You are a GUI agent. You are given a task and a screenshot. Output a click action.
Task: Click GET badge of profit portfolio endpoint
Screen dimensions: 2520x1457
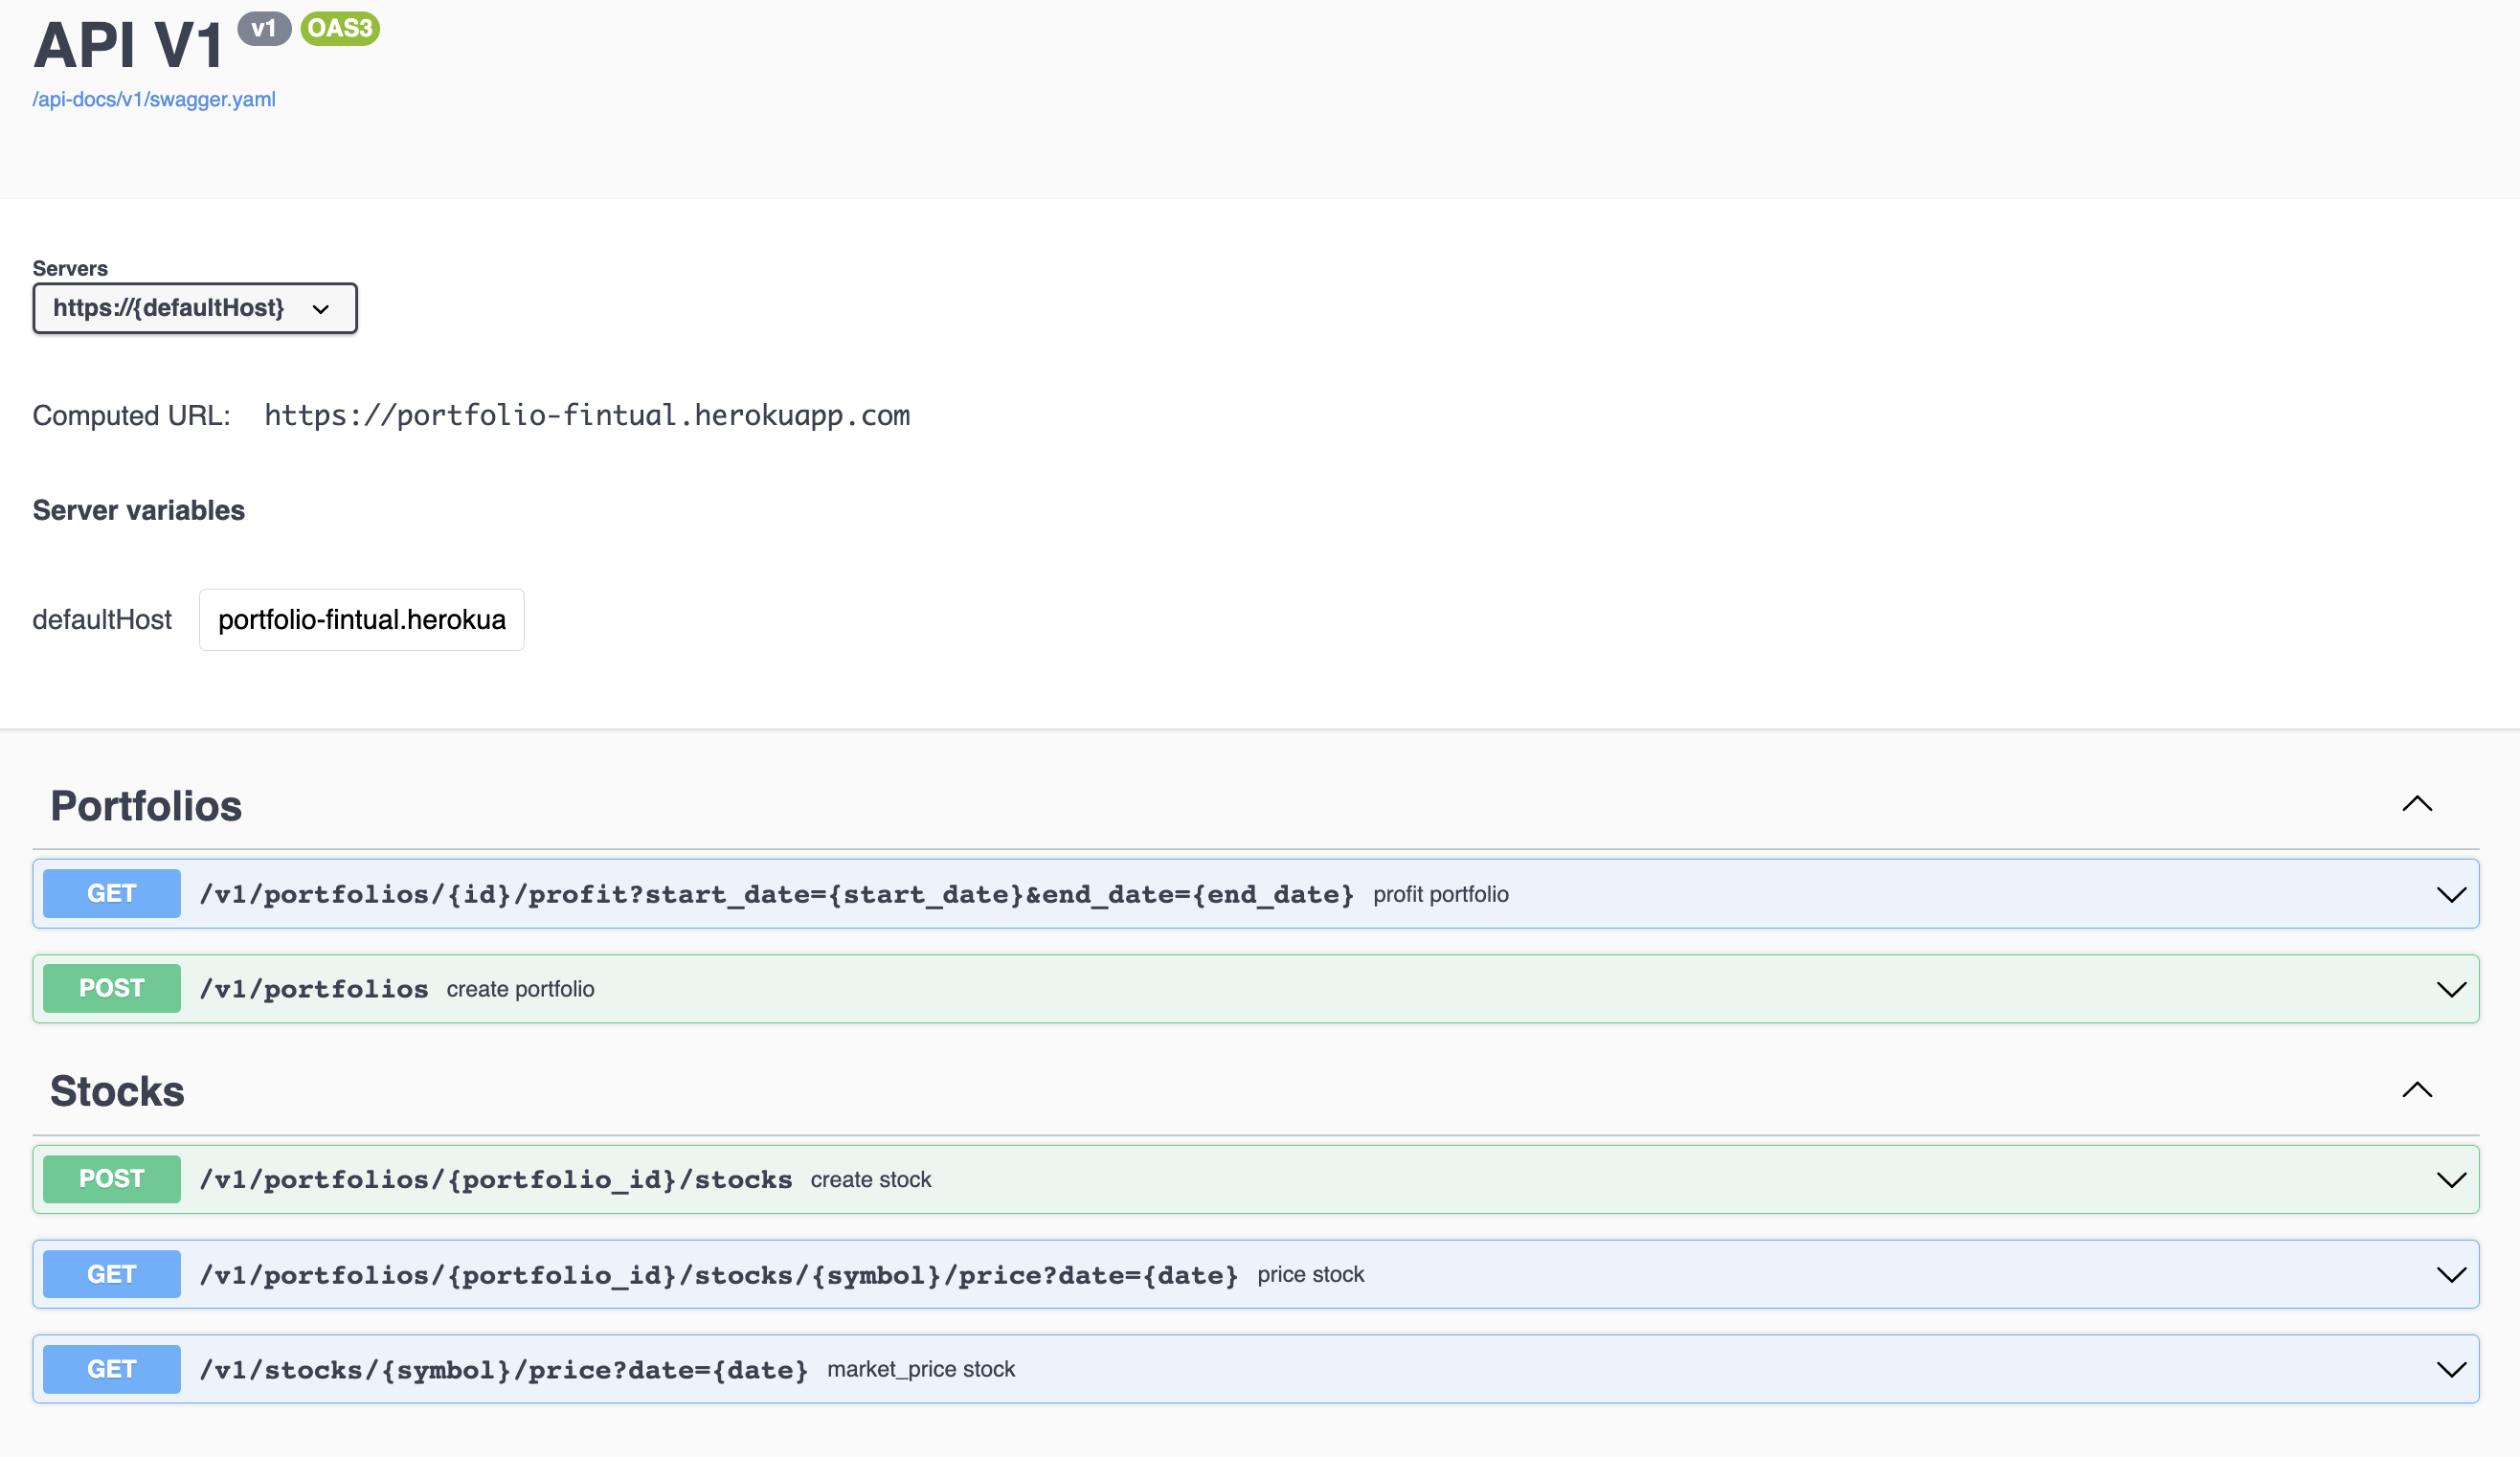coord(112,894)
